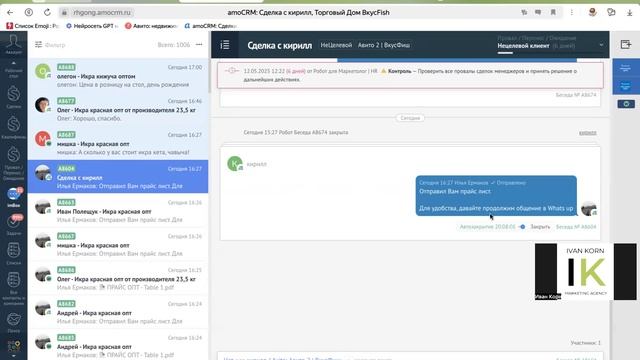This screenshot has width=640, height=360.
Task: Open the Фильтр filter for conversations
Action: point(50,44)
